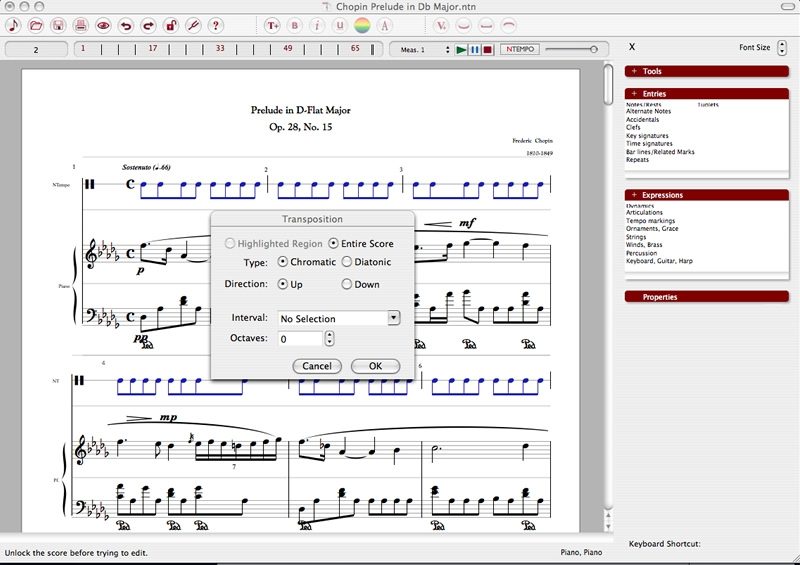Viewport: 800px width, 565px height.
Task: Expand the Expressions panel header
Action: (707, 195)
